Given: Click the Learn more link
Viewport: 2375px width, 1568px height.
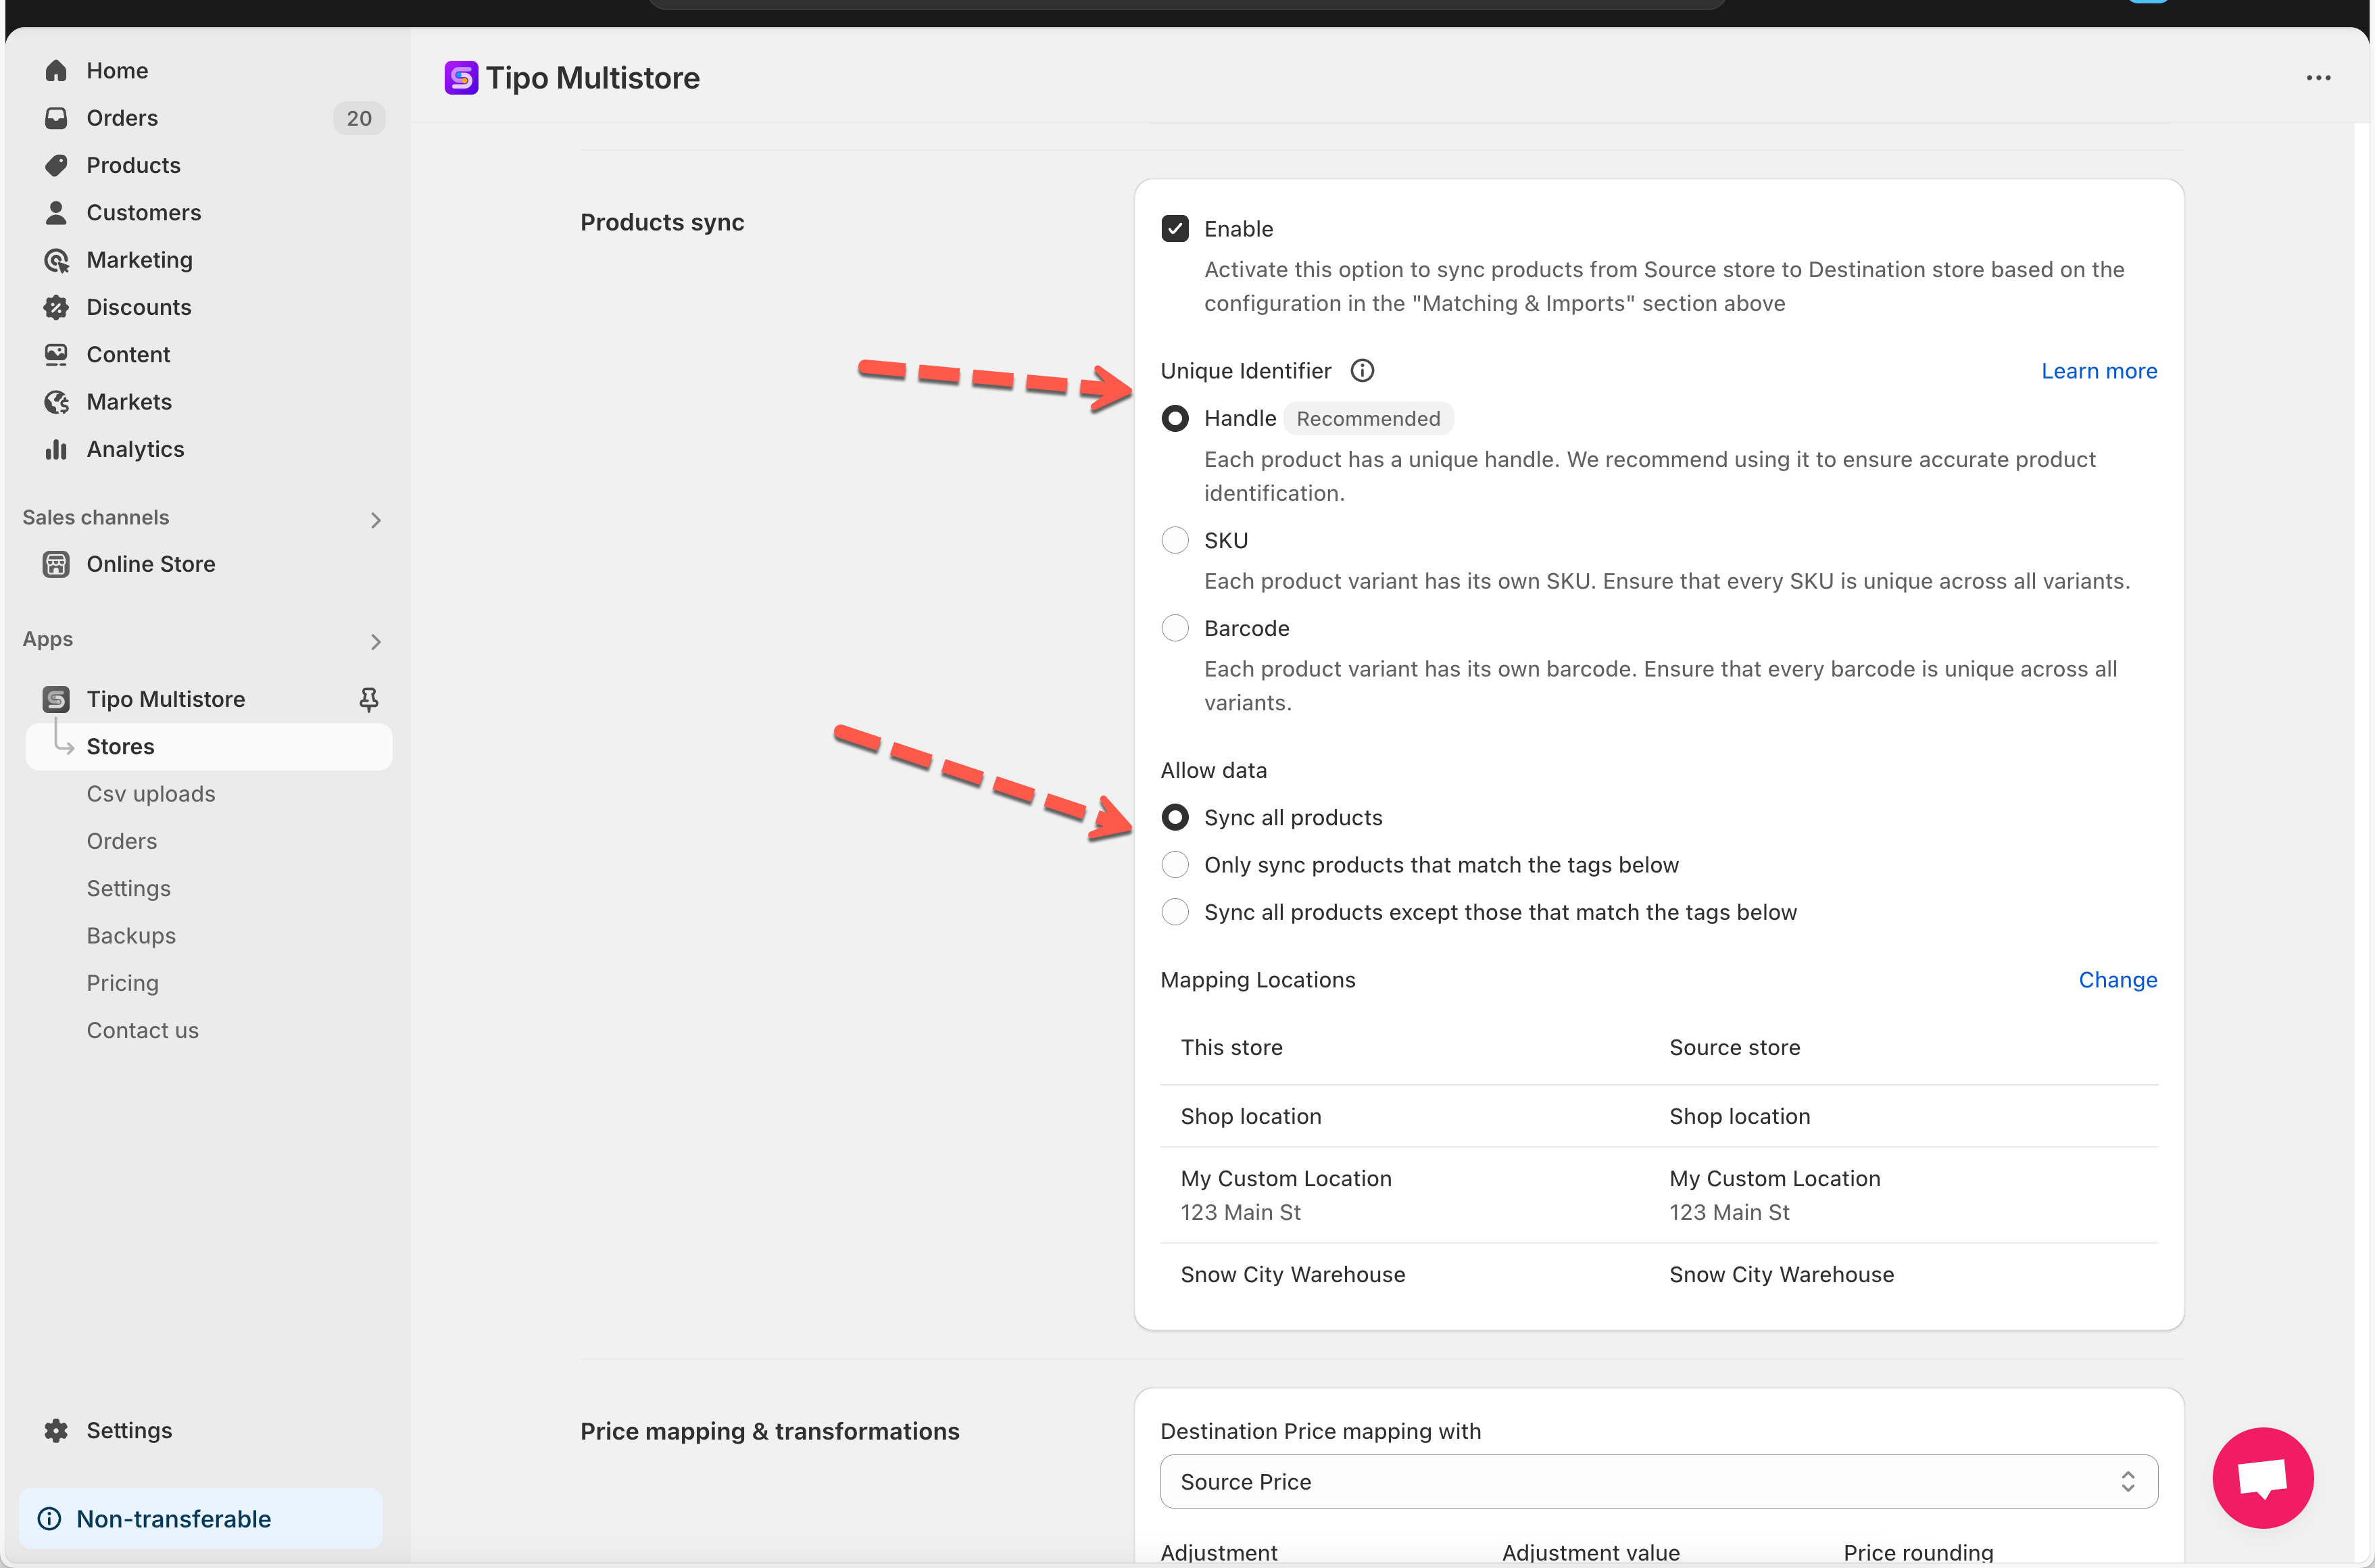Looking at the screenshot, I should [x=2098, y=371].
